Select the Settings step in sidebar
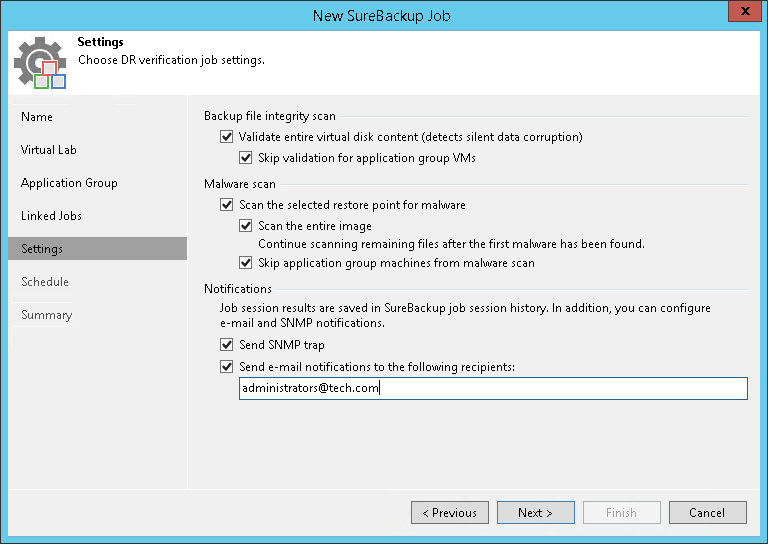This screenshot has width=768, height=544. (42, 249)
